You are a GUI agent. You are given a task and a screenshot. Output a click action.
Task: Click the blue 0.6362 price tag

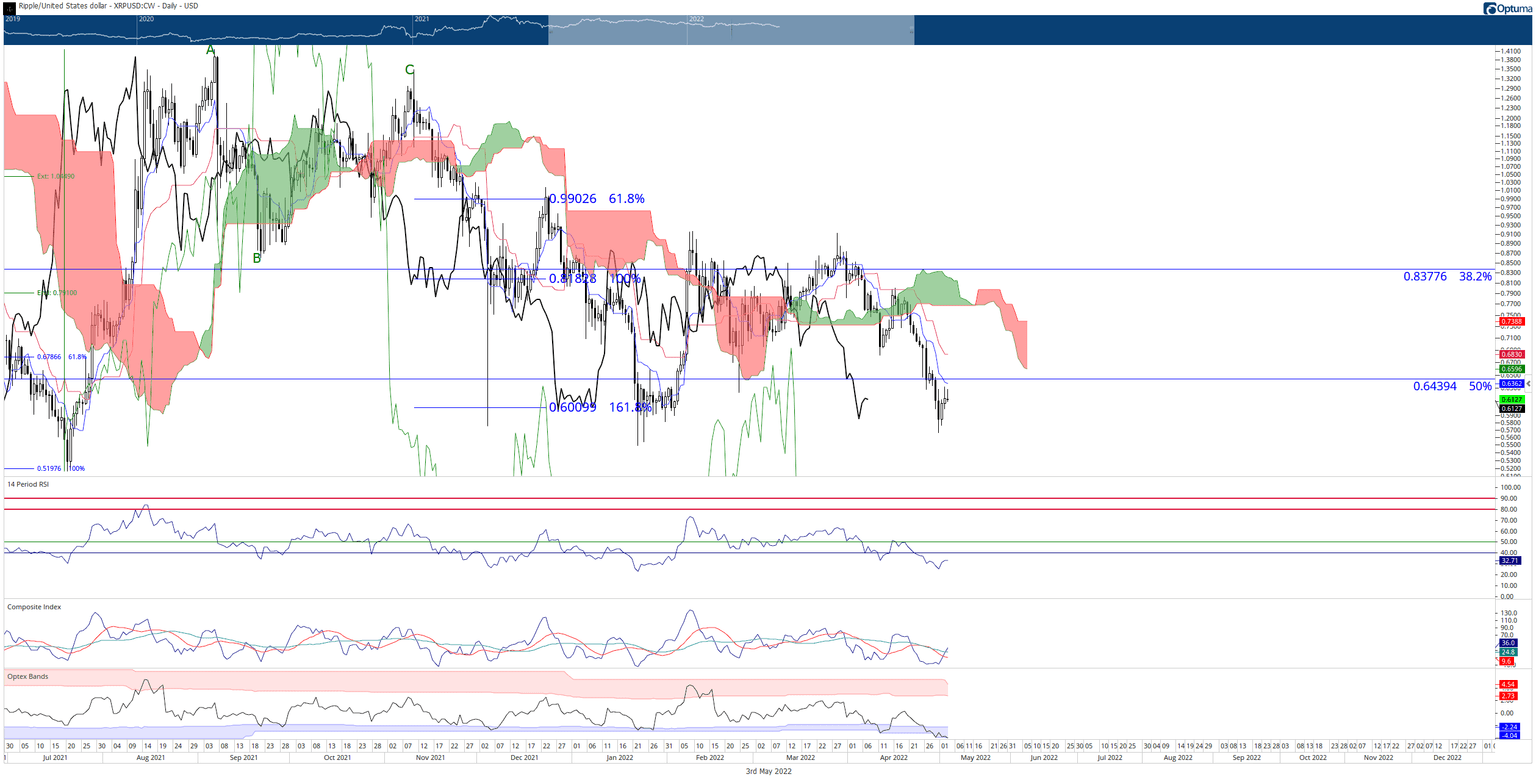1510,383
